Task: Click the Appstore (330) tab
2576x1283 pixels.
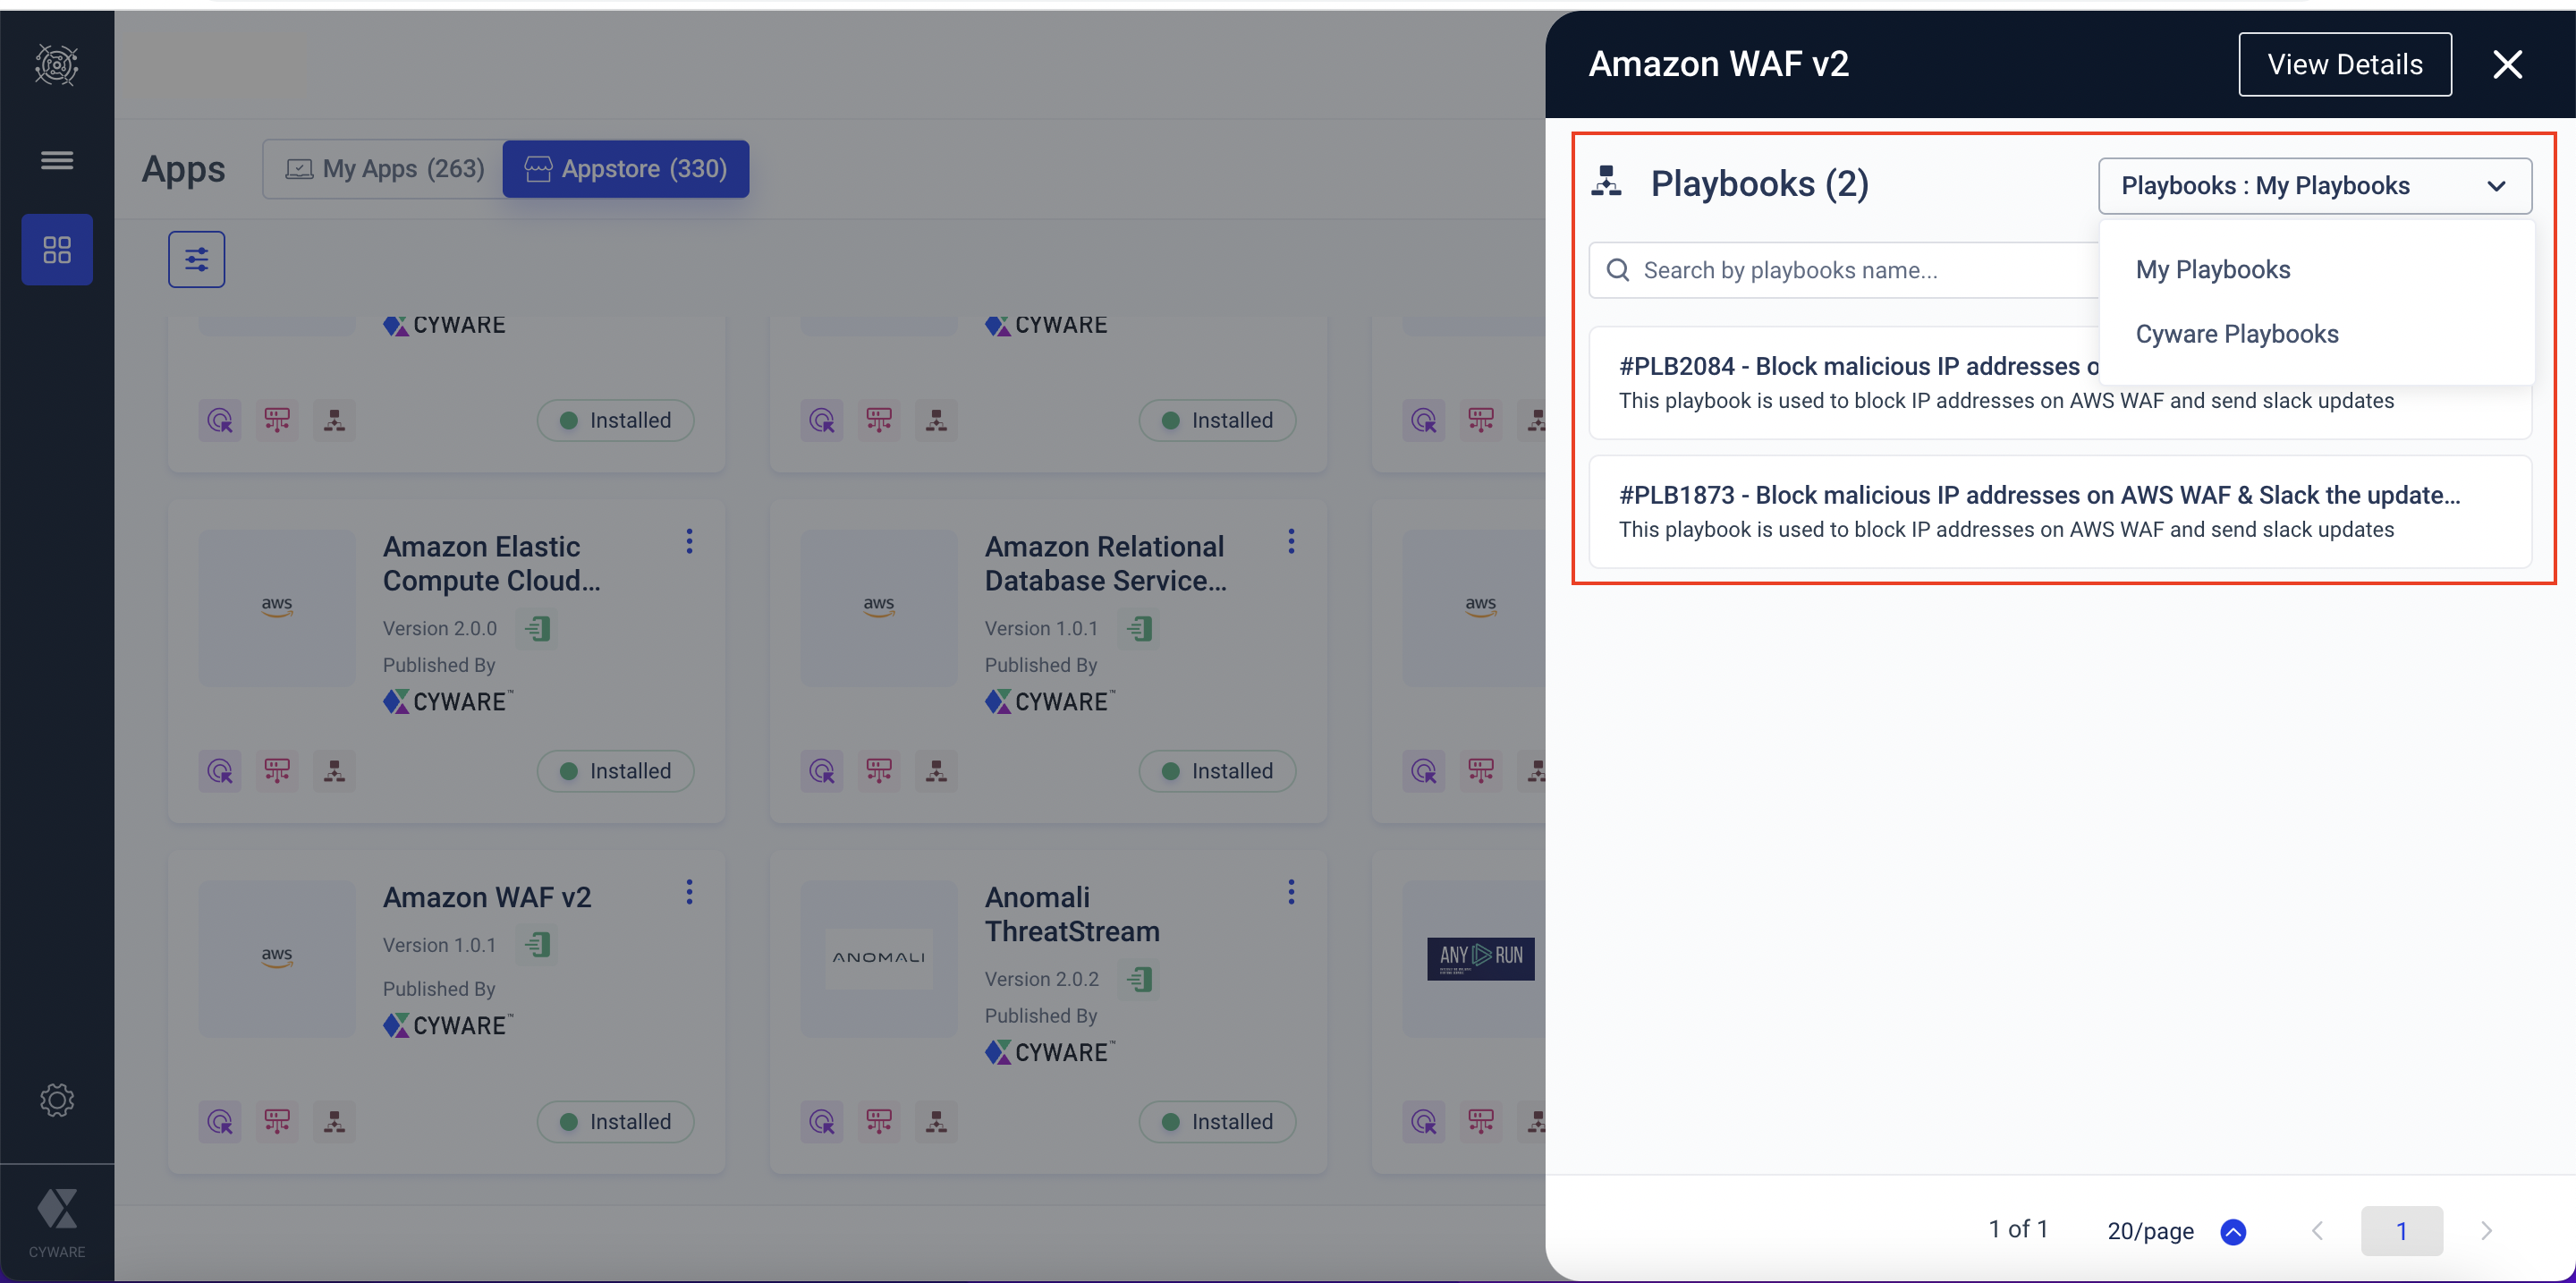Action: (x=626, y=167)
